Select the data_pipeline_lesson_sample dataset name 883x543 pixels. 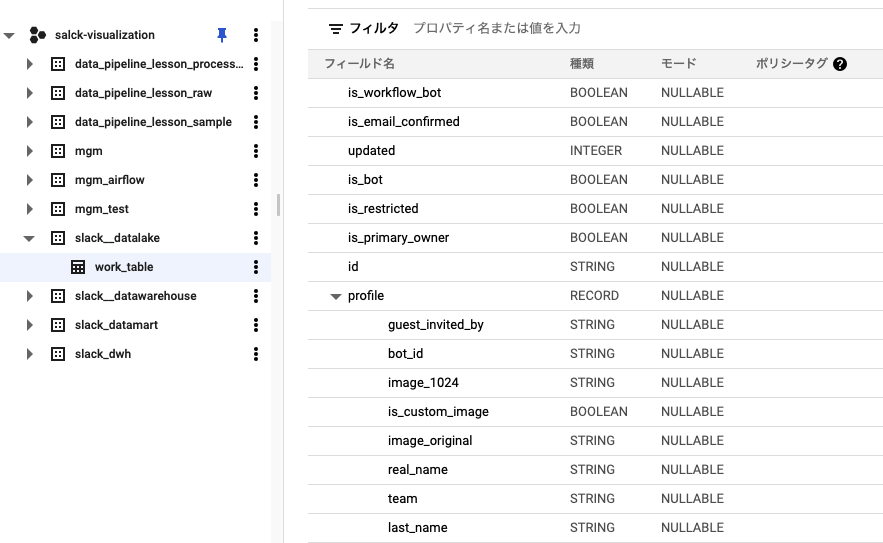[x=153, y=122]
